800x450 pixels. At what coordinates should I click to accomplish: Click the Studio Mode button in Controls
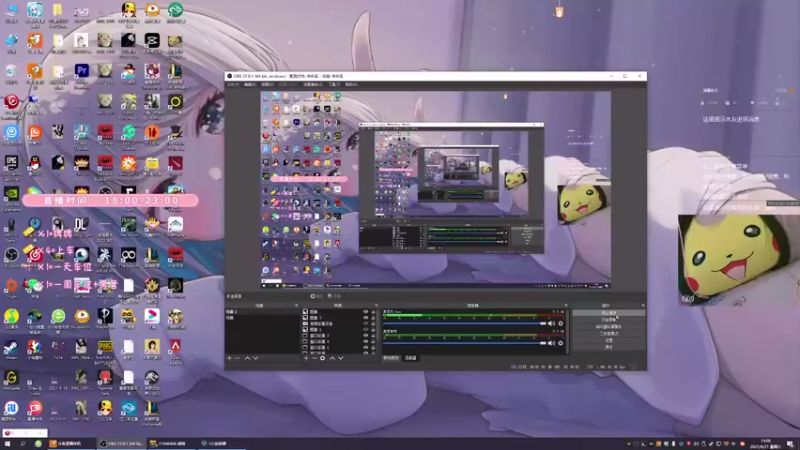pos(609,333)
